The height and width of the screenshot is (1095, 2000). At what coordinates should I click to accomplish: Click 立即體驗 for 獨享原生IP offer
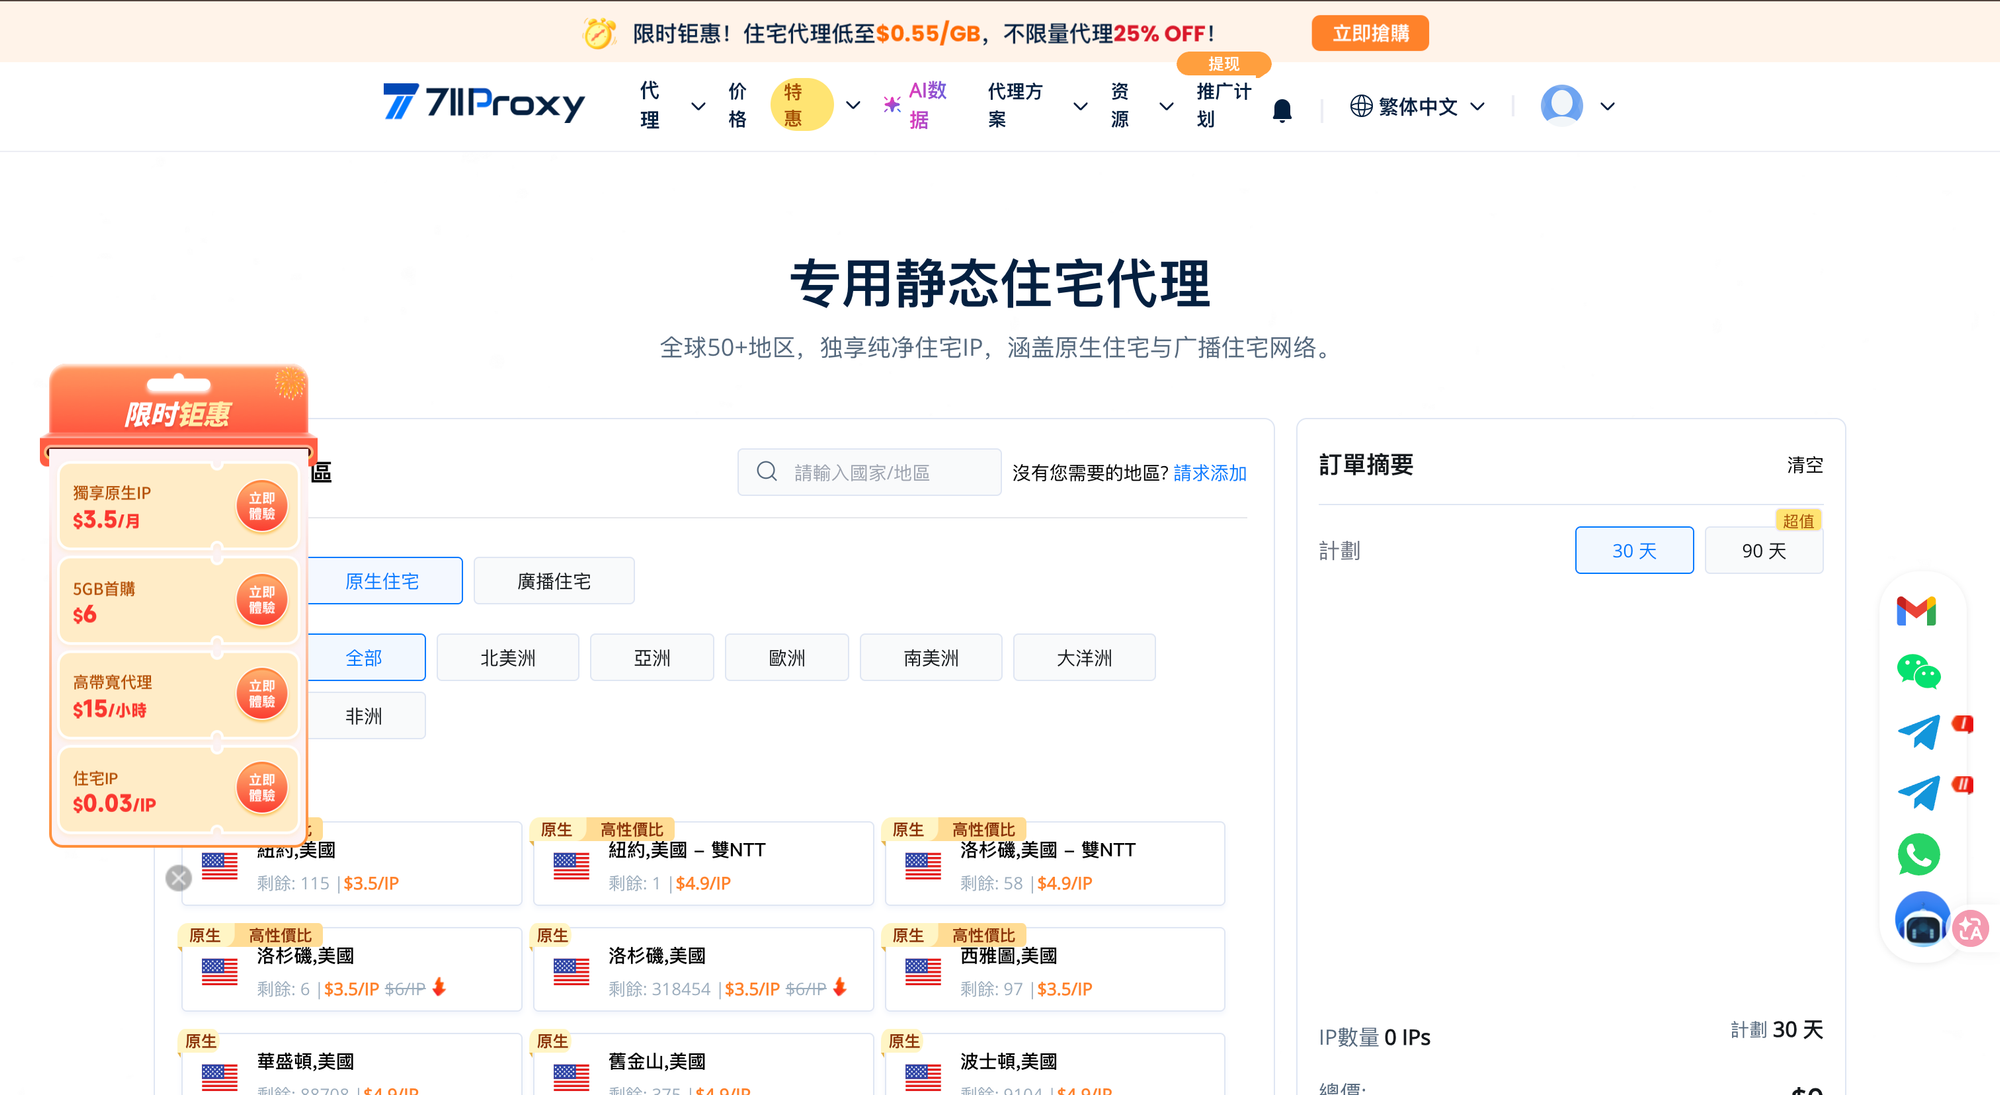click(x=262, y=506)
